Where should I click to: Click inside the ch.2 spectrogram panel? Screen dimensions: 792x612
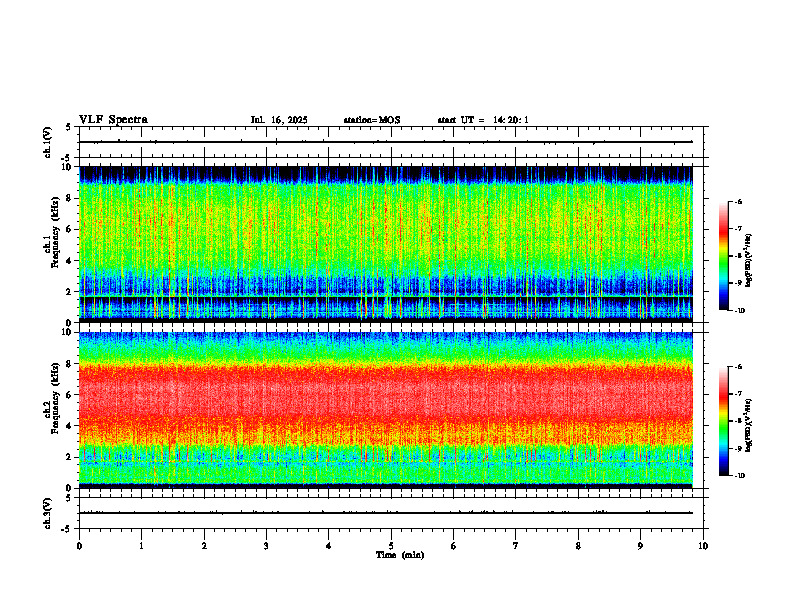point(386,410)
